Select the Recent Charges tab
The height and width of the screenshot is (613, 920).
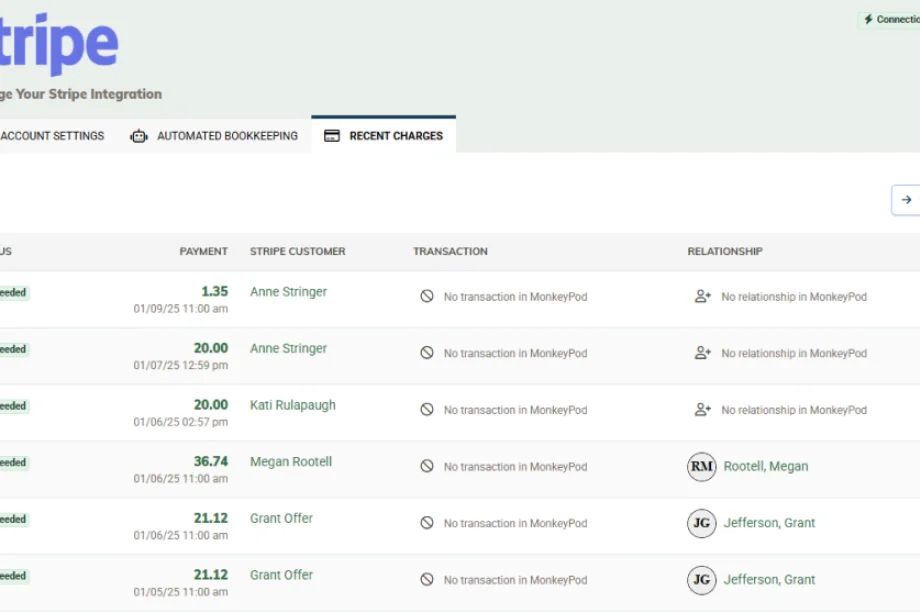384,135
